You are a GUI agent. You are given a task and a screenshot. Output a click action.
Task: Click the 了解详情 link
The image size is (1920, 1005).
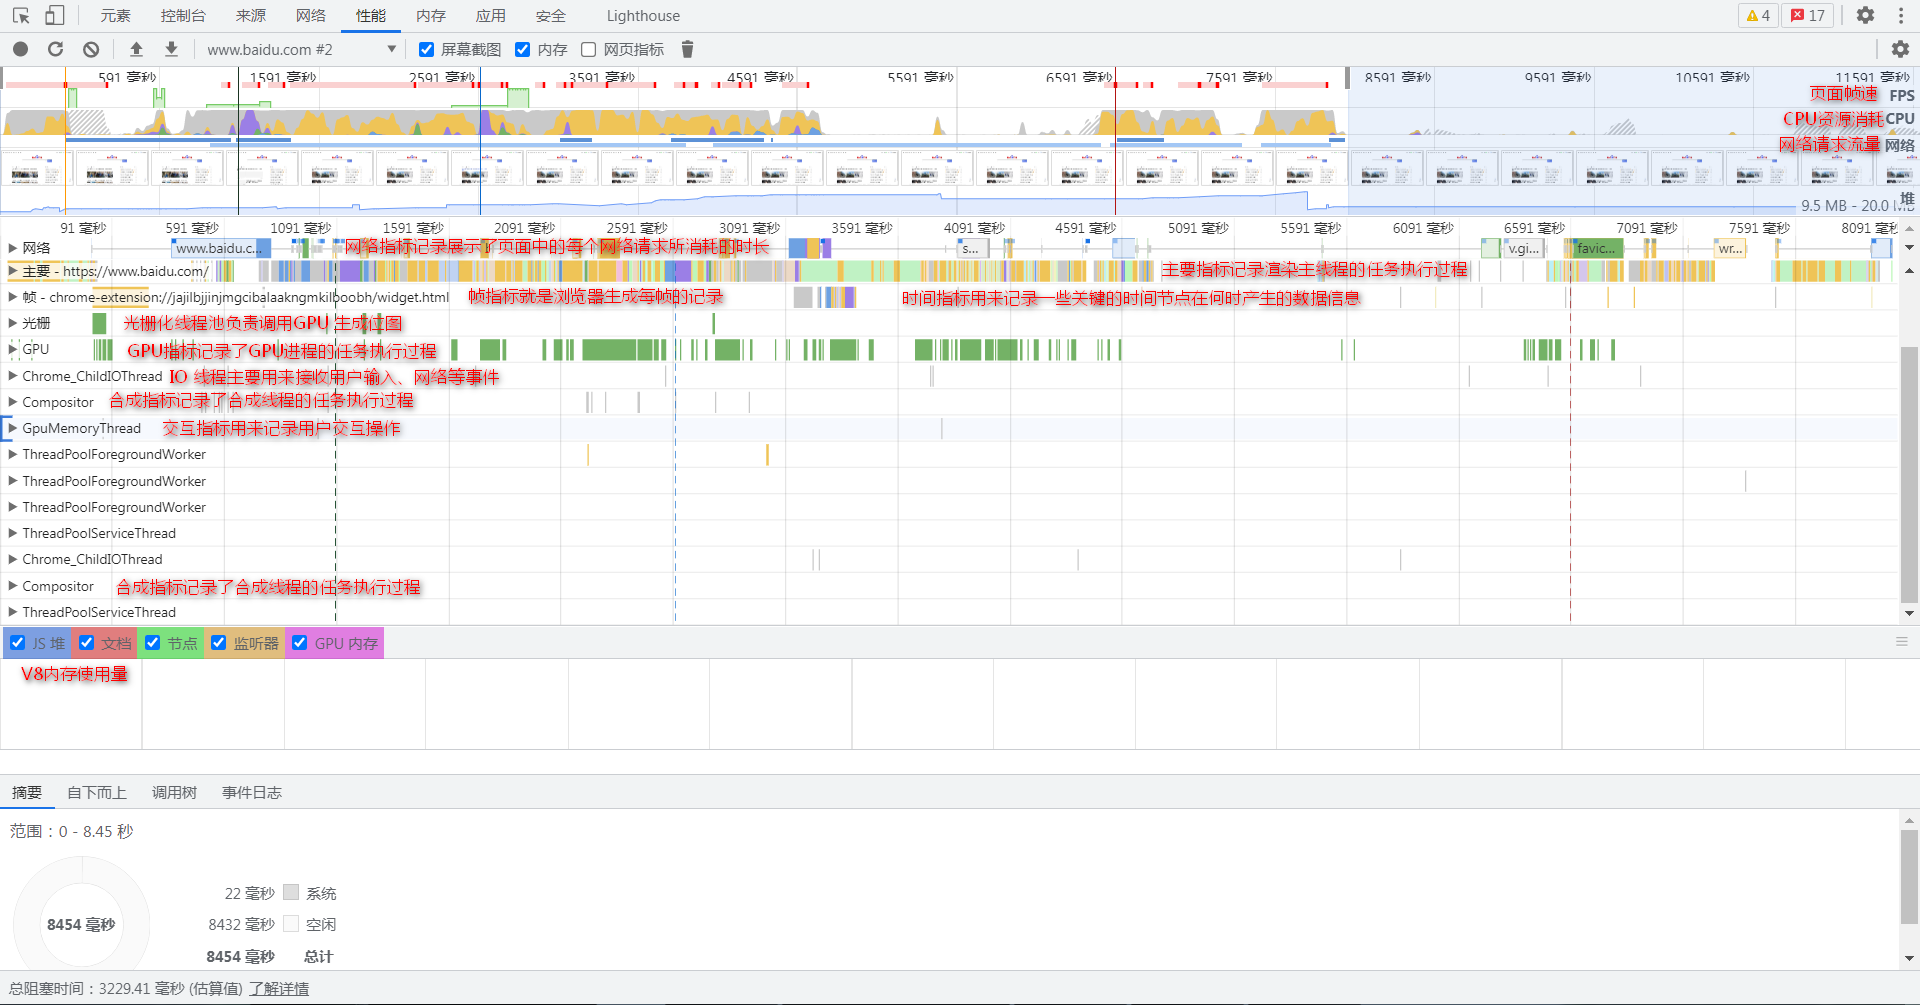279,988
